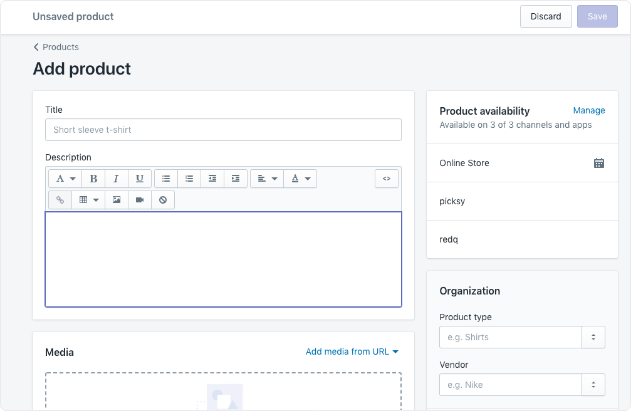Toggle bold formatting in description toolbar
Viewport: 631px width, 411px height.
(x=93, y=179)
